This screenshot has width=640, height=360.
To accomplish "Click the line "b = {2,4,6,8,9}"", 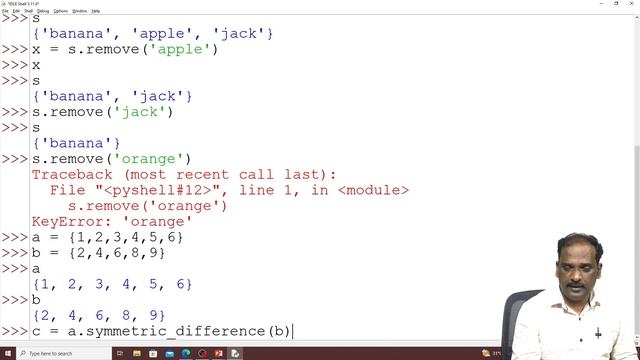I will (x=98, y=253).
